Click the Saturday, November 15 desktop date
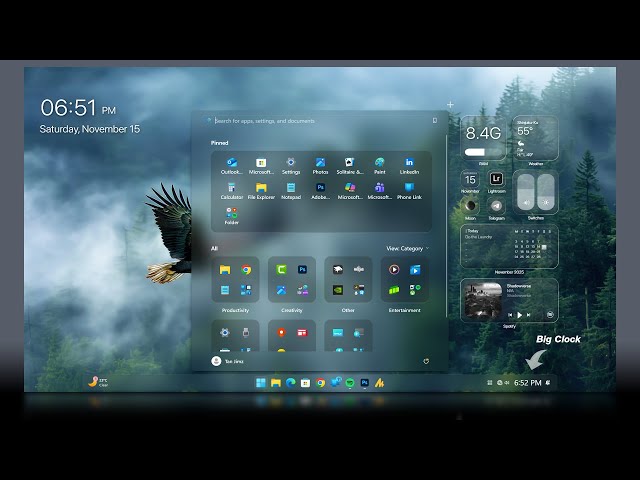The image size is (640, 480). (x=90, y=129)
